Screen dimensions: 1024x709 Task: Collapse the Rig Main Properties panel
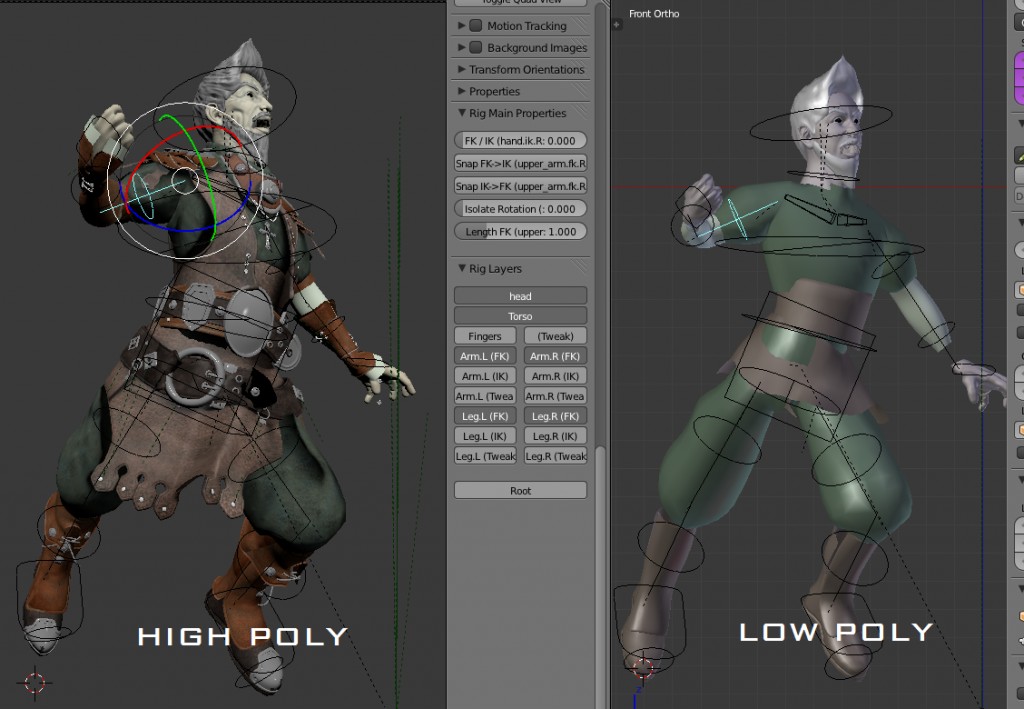[x=462, y=113]
